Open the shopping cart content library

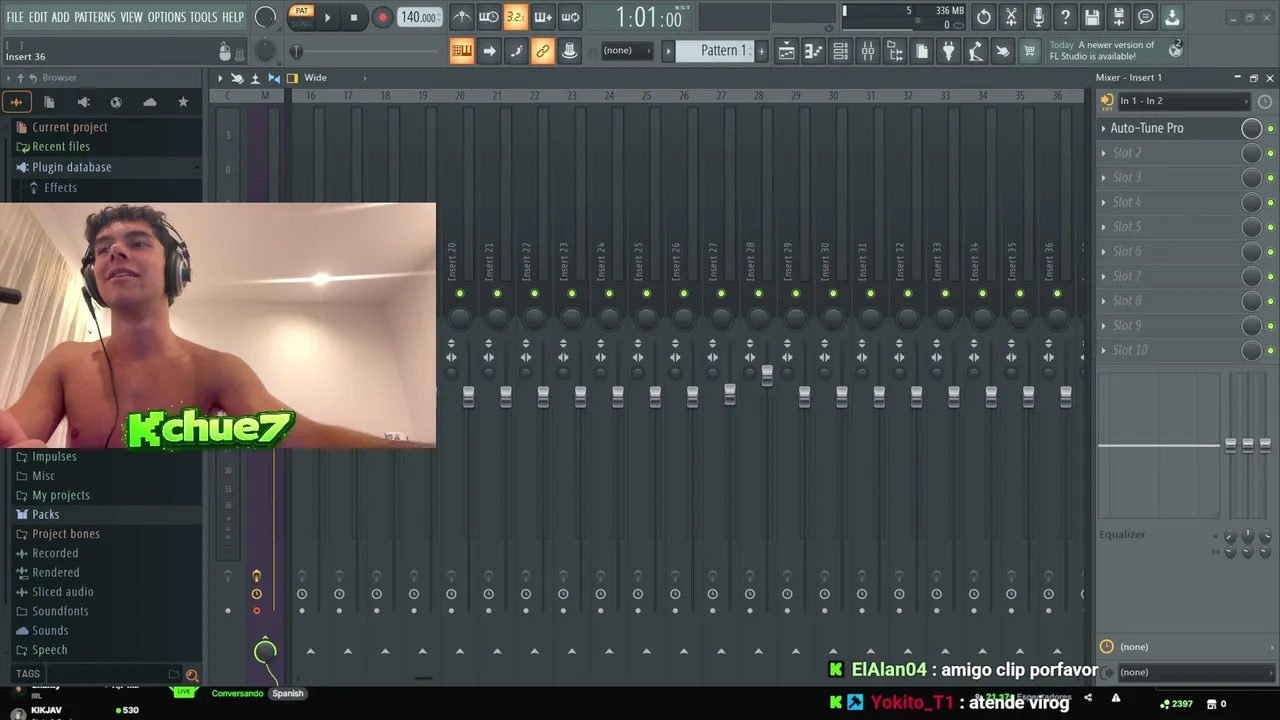coord(1030,51)
